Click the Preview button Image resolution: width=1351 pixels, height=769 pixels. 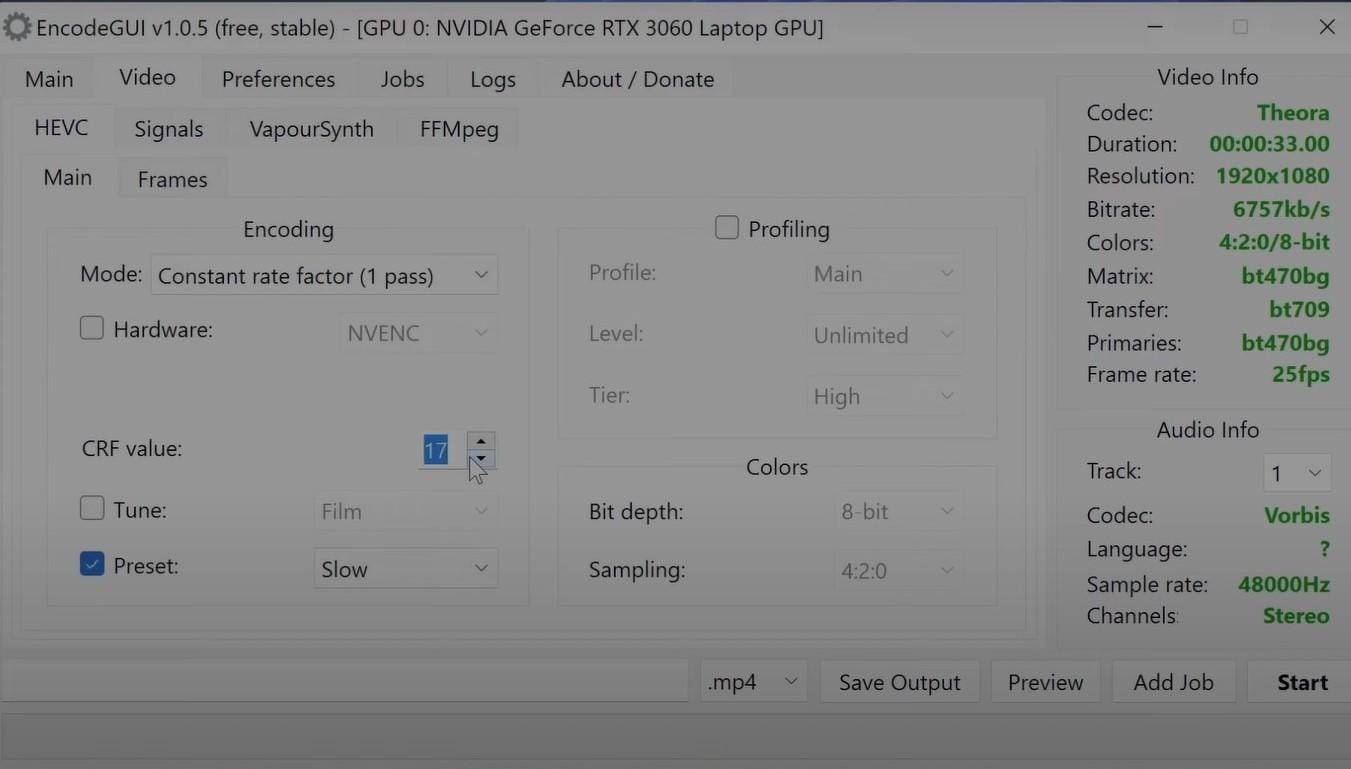(1045, 682)
